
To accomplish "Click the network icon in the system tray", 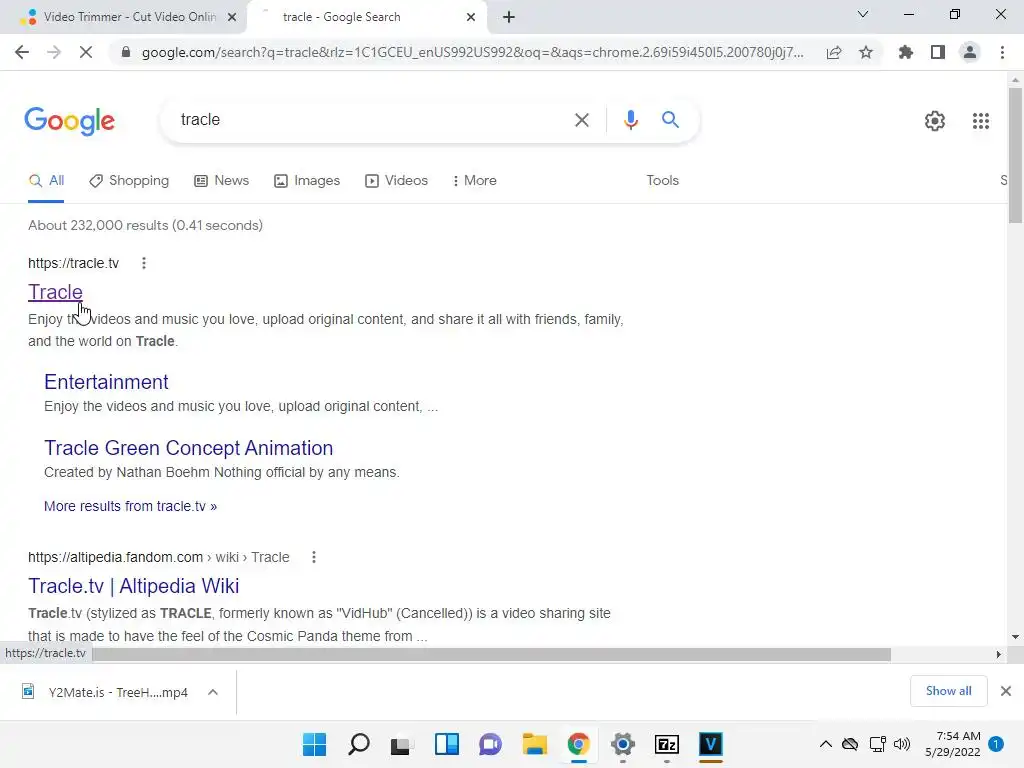I will [x=877, y=744].
